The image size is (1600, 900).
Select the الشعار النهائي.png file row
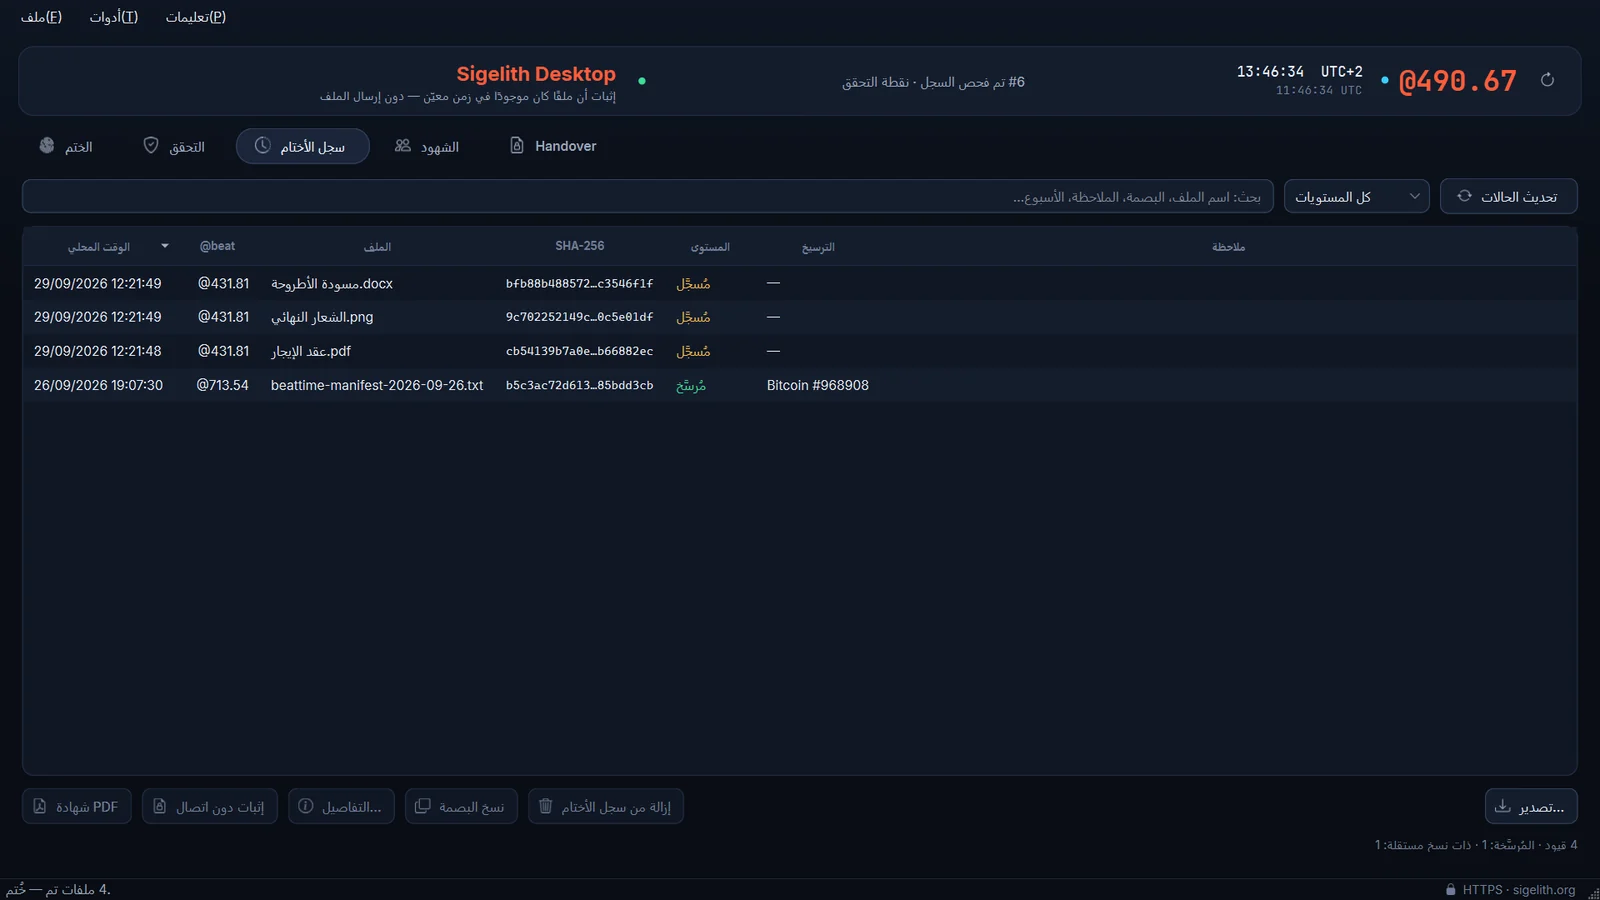click(800, 317)
